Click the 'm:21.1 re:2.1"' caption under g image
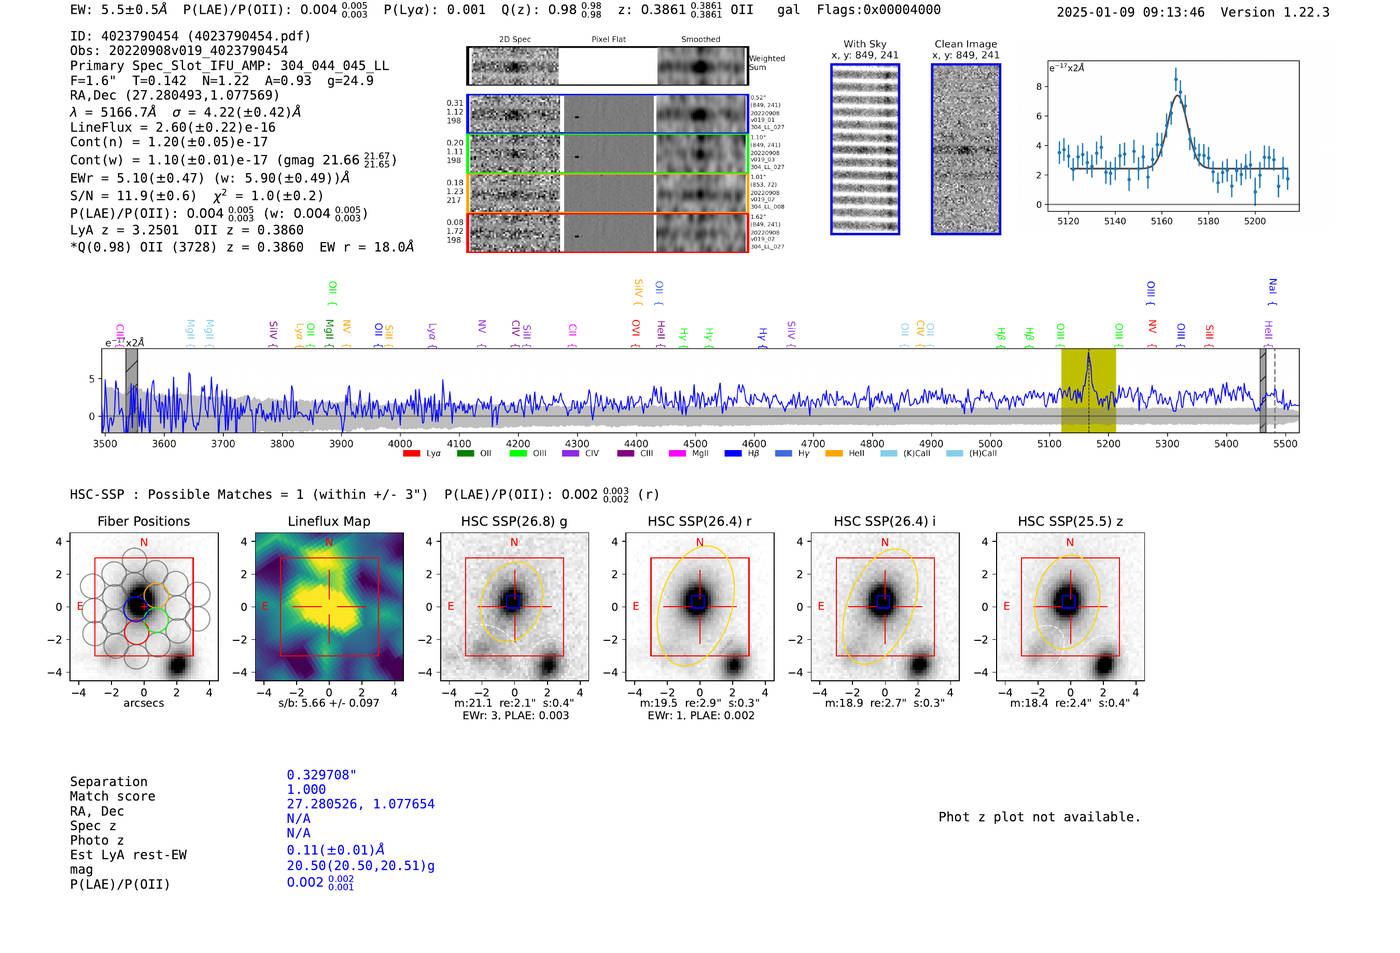 514,703
